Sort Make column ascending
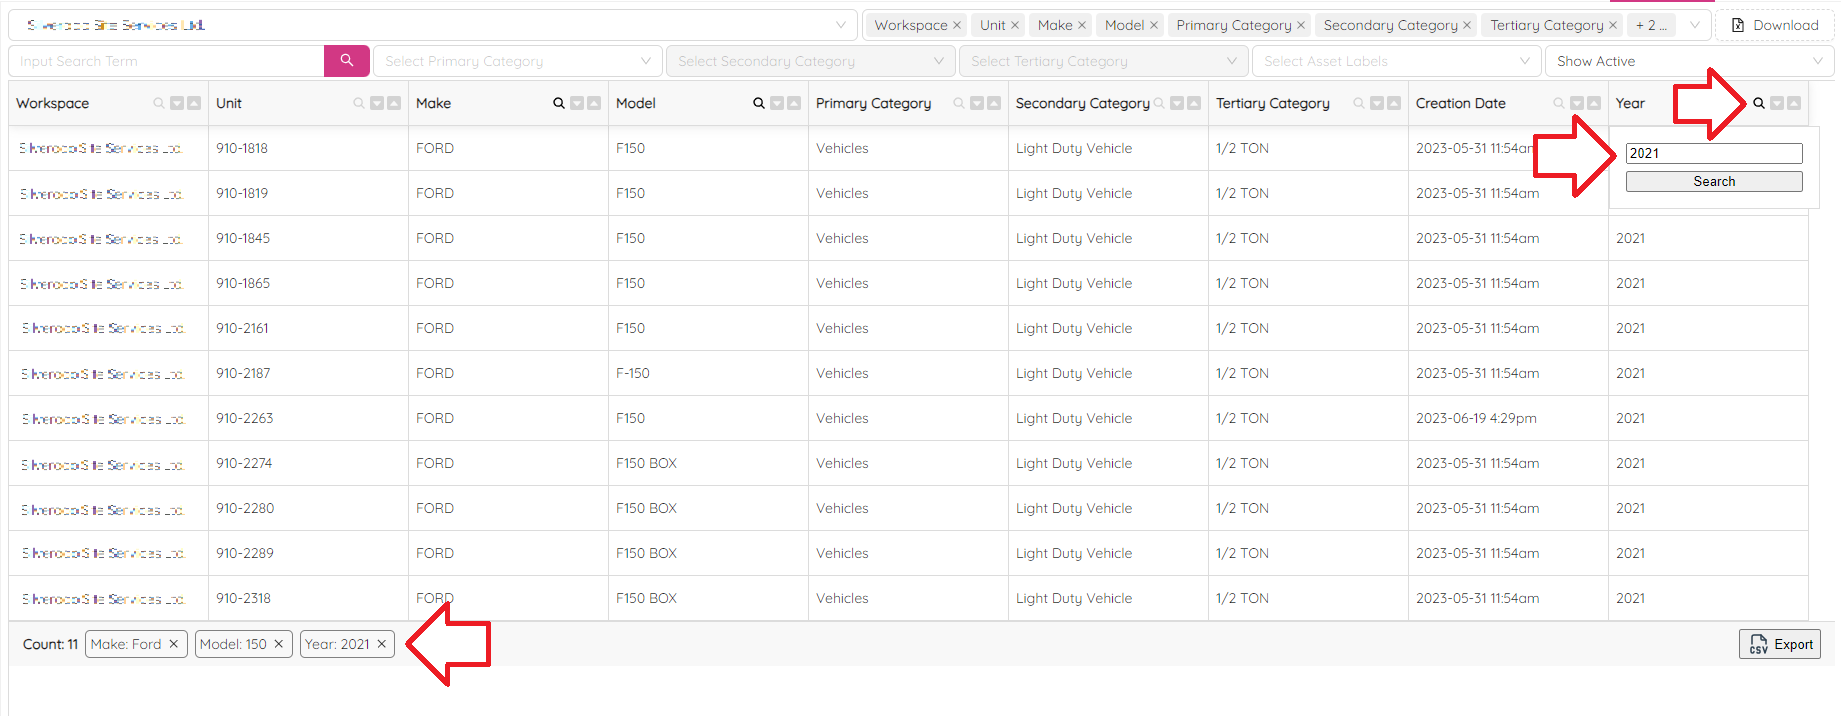The height and width of the screenshot is (716, 1841). pyautogui.click(x=594, y=103)
